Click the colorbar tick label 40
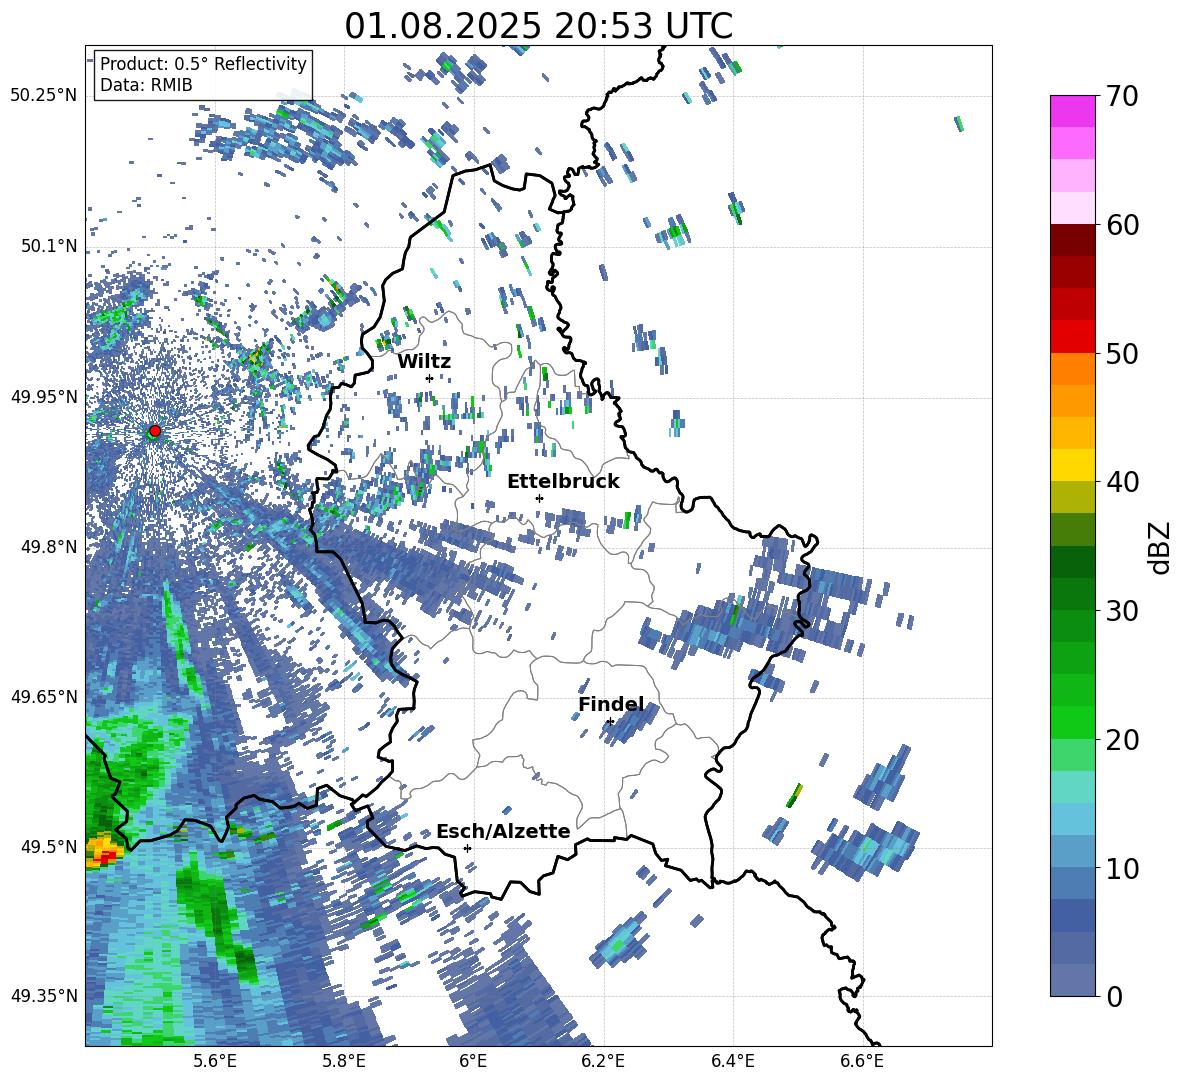The image size is (1184, 1081). [1123, 482]
